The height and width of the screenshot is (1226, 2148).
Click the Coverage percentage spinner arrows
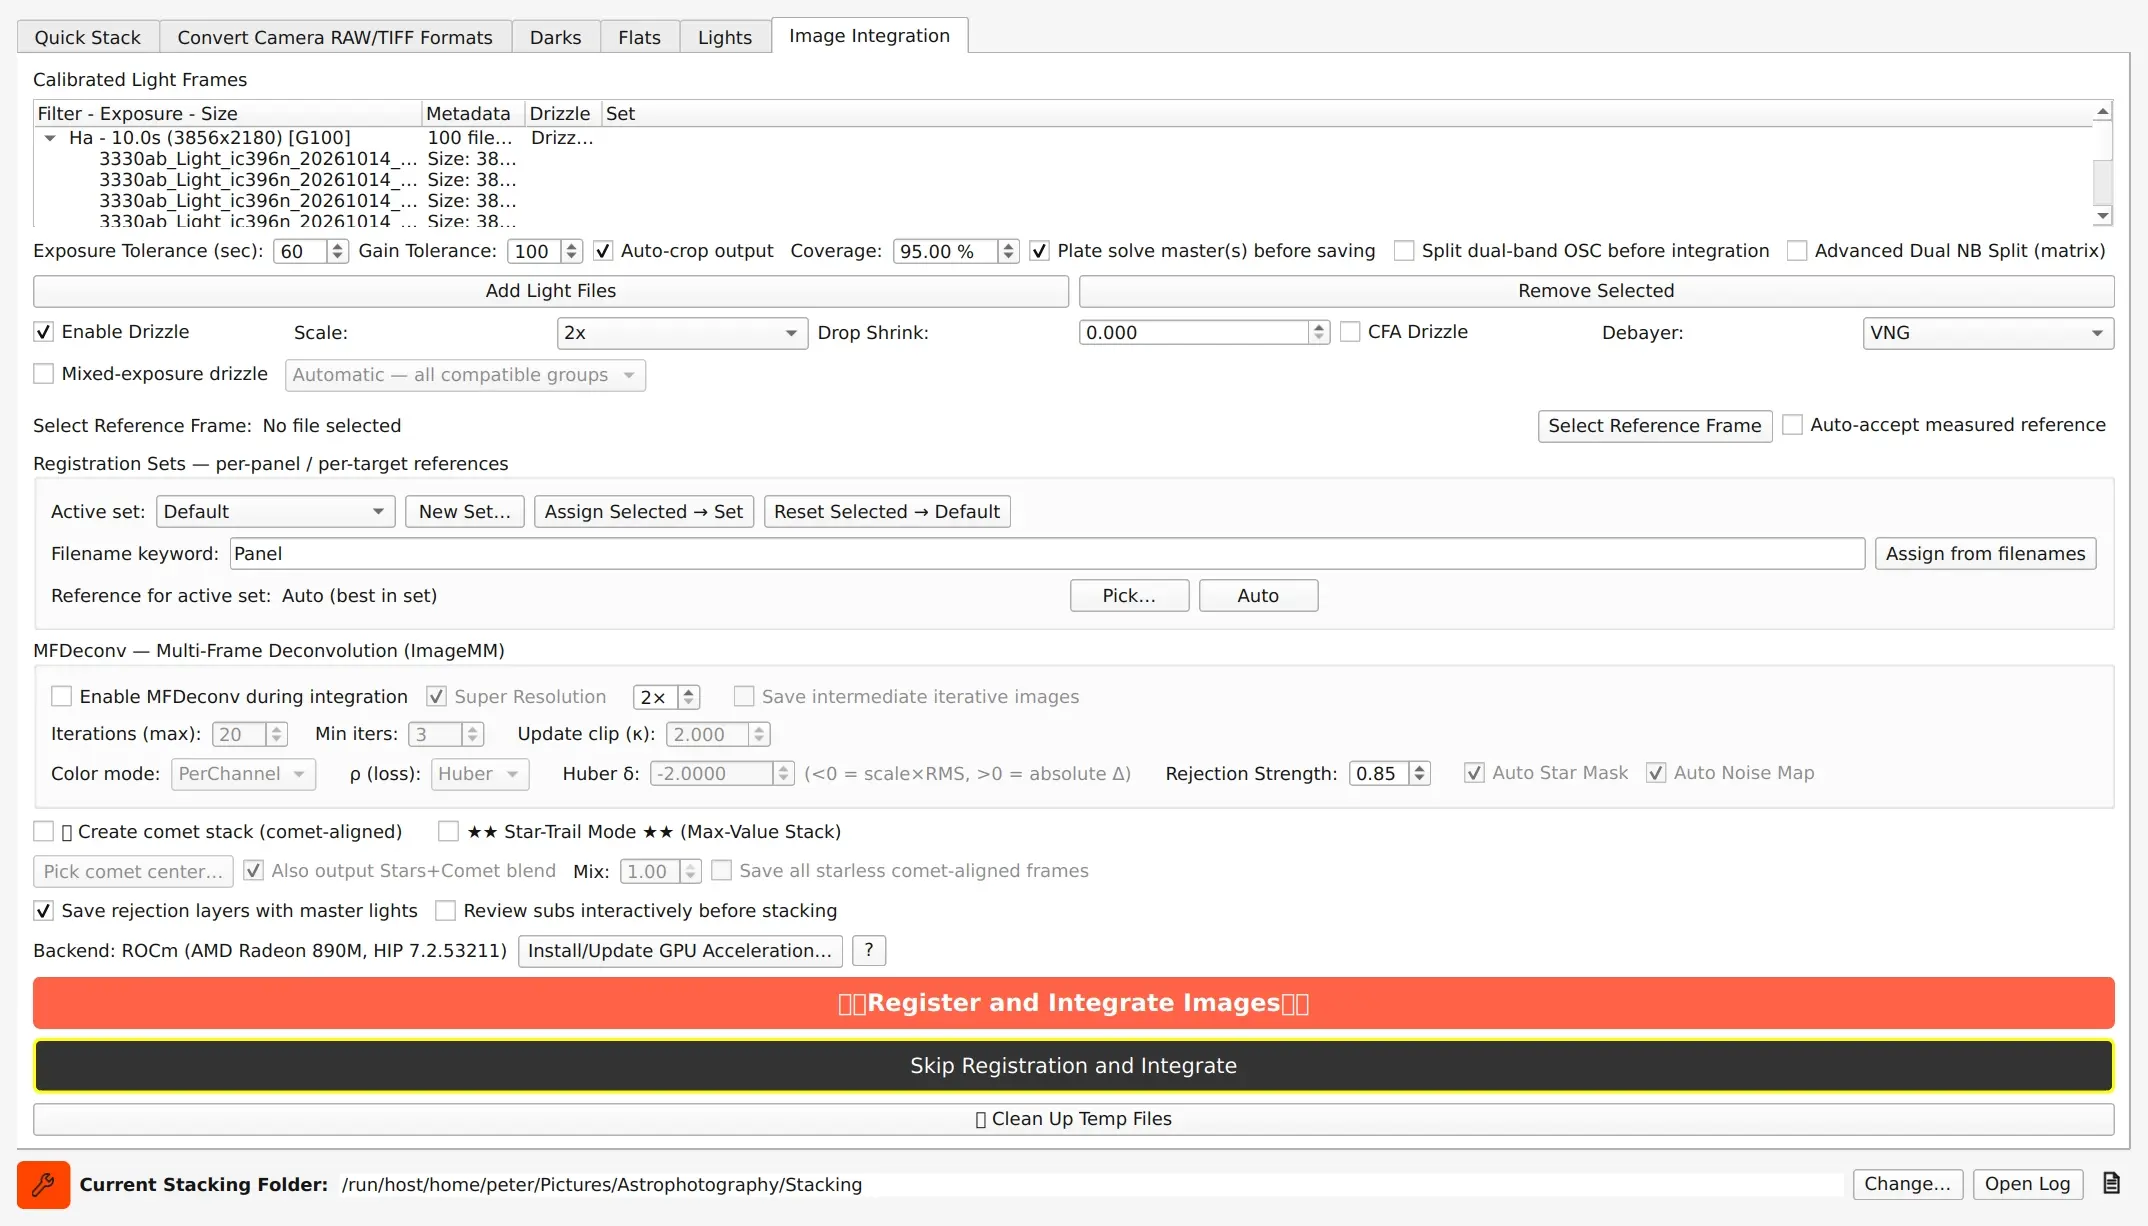[x=1009, y=251]
